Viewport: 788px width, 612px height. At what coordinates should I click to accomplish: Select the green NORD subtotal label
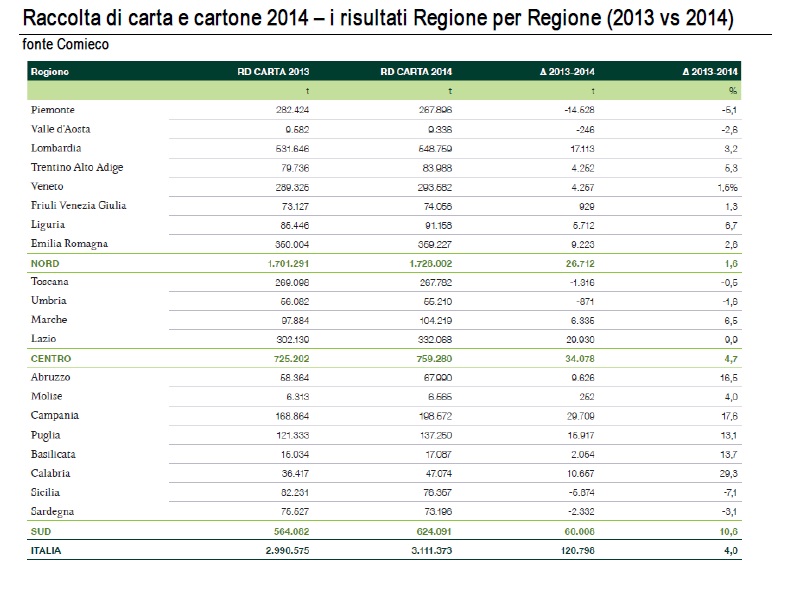pos(44,263)
